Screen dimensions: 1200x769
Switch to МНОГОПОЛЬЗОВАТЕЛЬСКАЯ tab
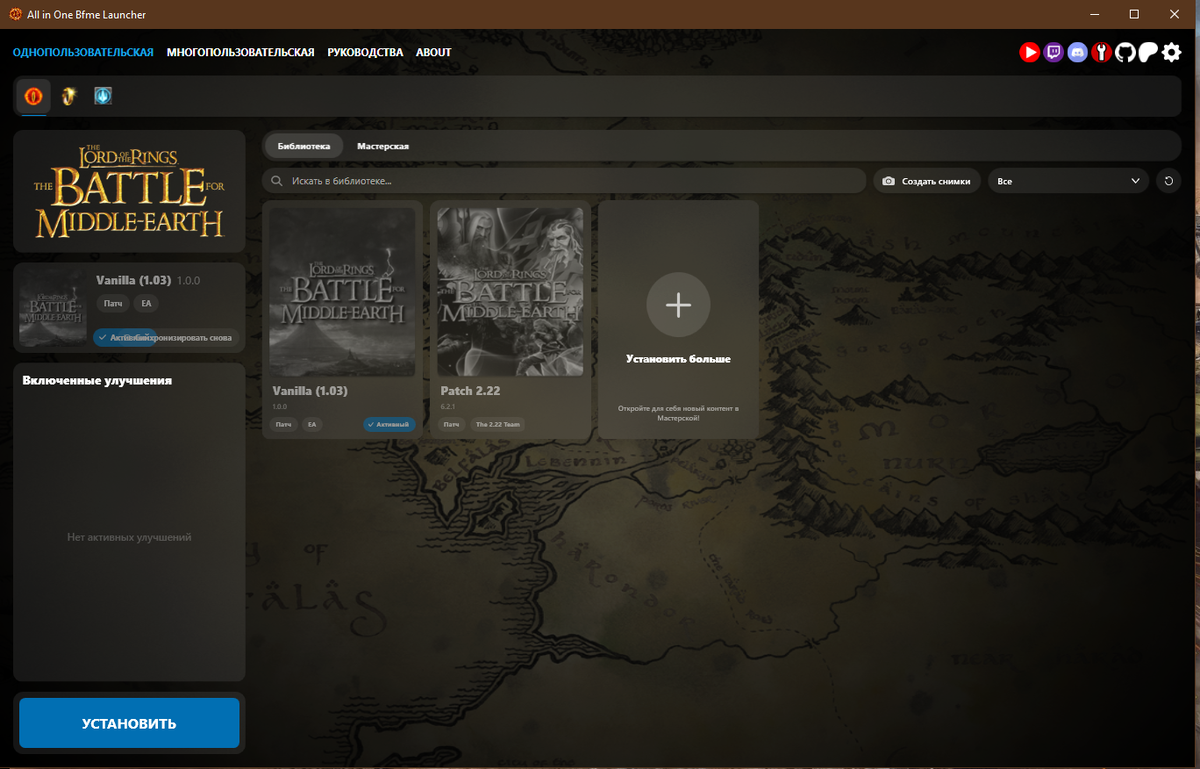point(241,52)
